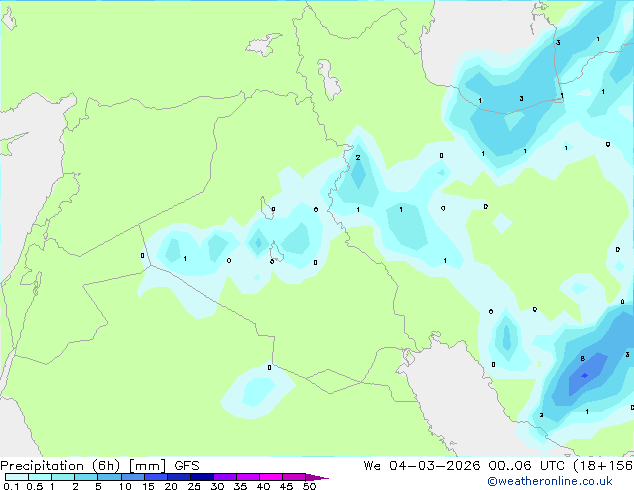Select the 5–10 mm legend color box
Viewport: 634px width, 490px height.
(109, 477)
